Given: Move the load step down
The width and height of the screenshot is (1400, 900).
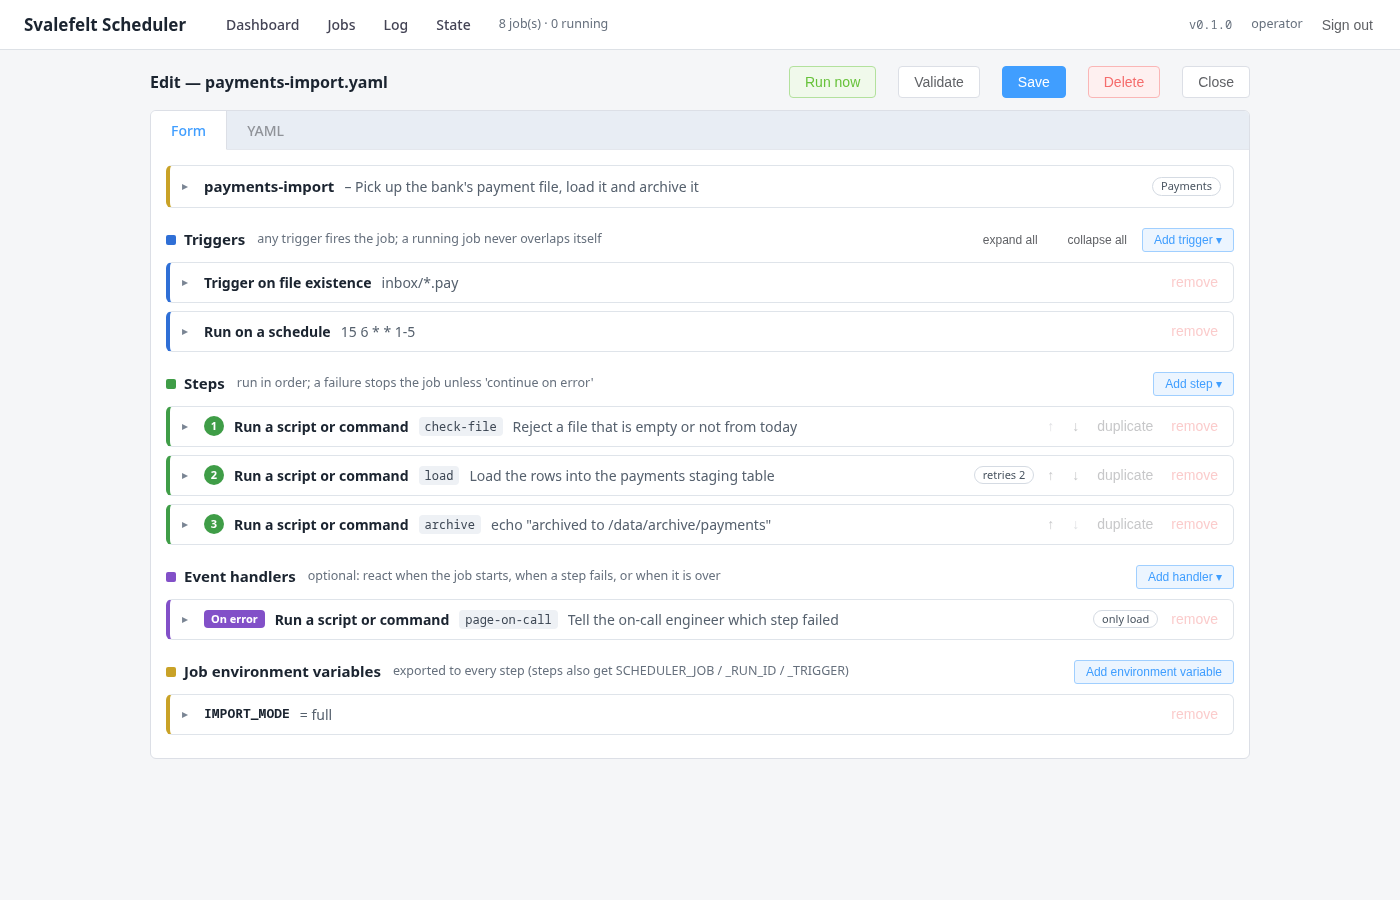Looking at the screenshot, I should coord(1076,476).
